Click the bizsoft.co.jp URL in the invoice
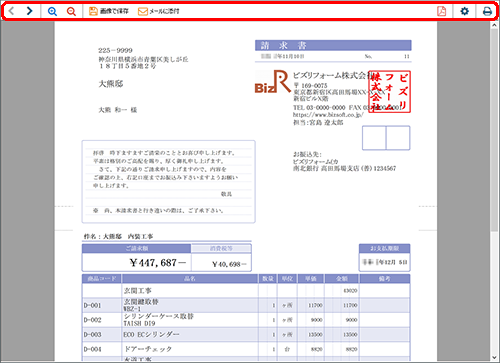 click(328, 115)
